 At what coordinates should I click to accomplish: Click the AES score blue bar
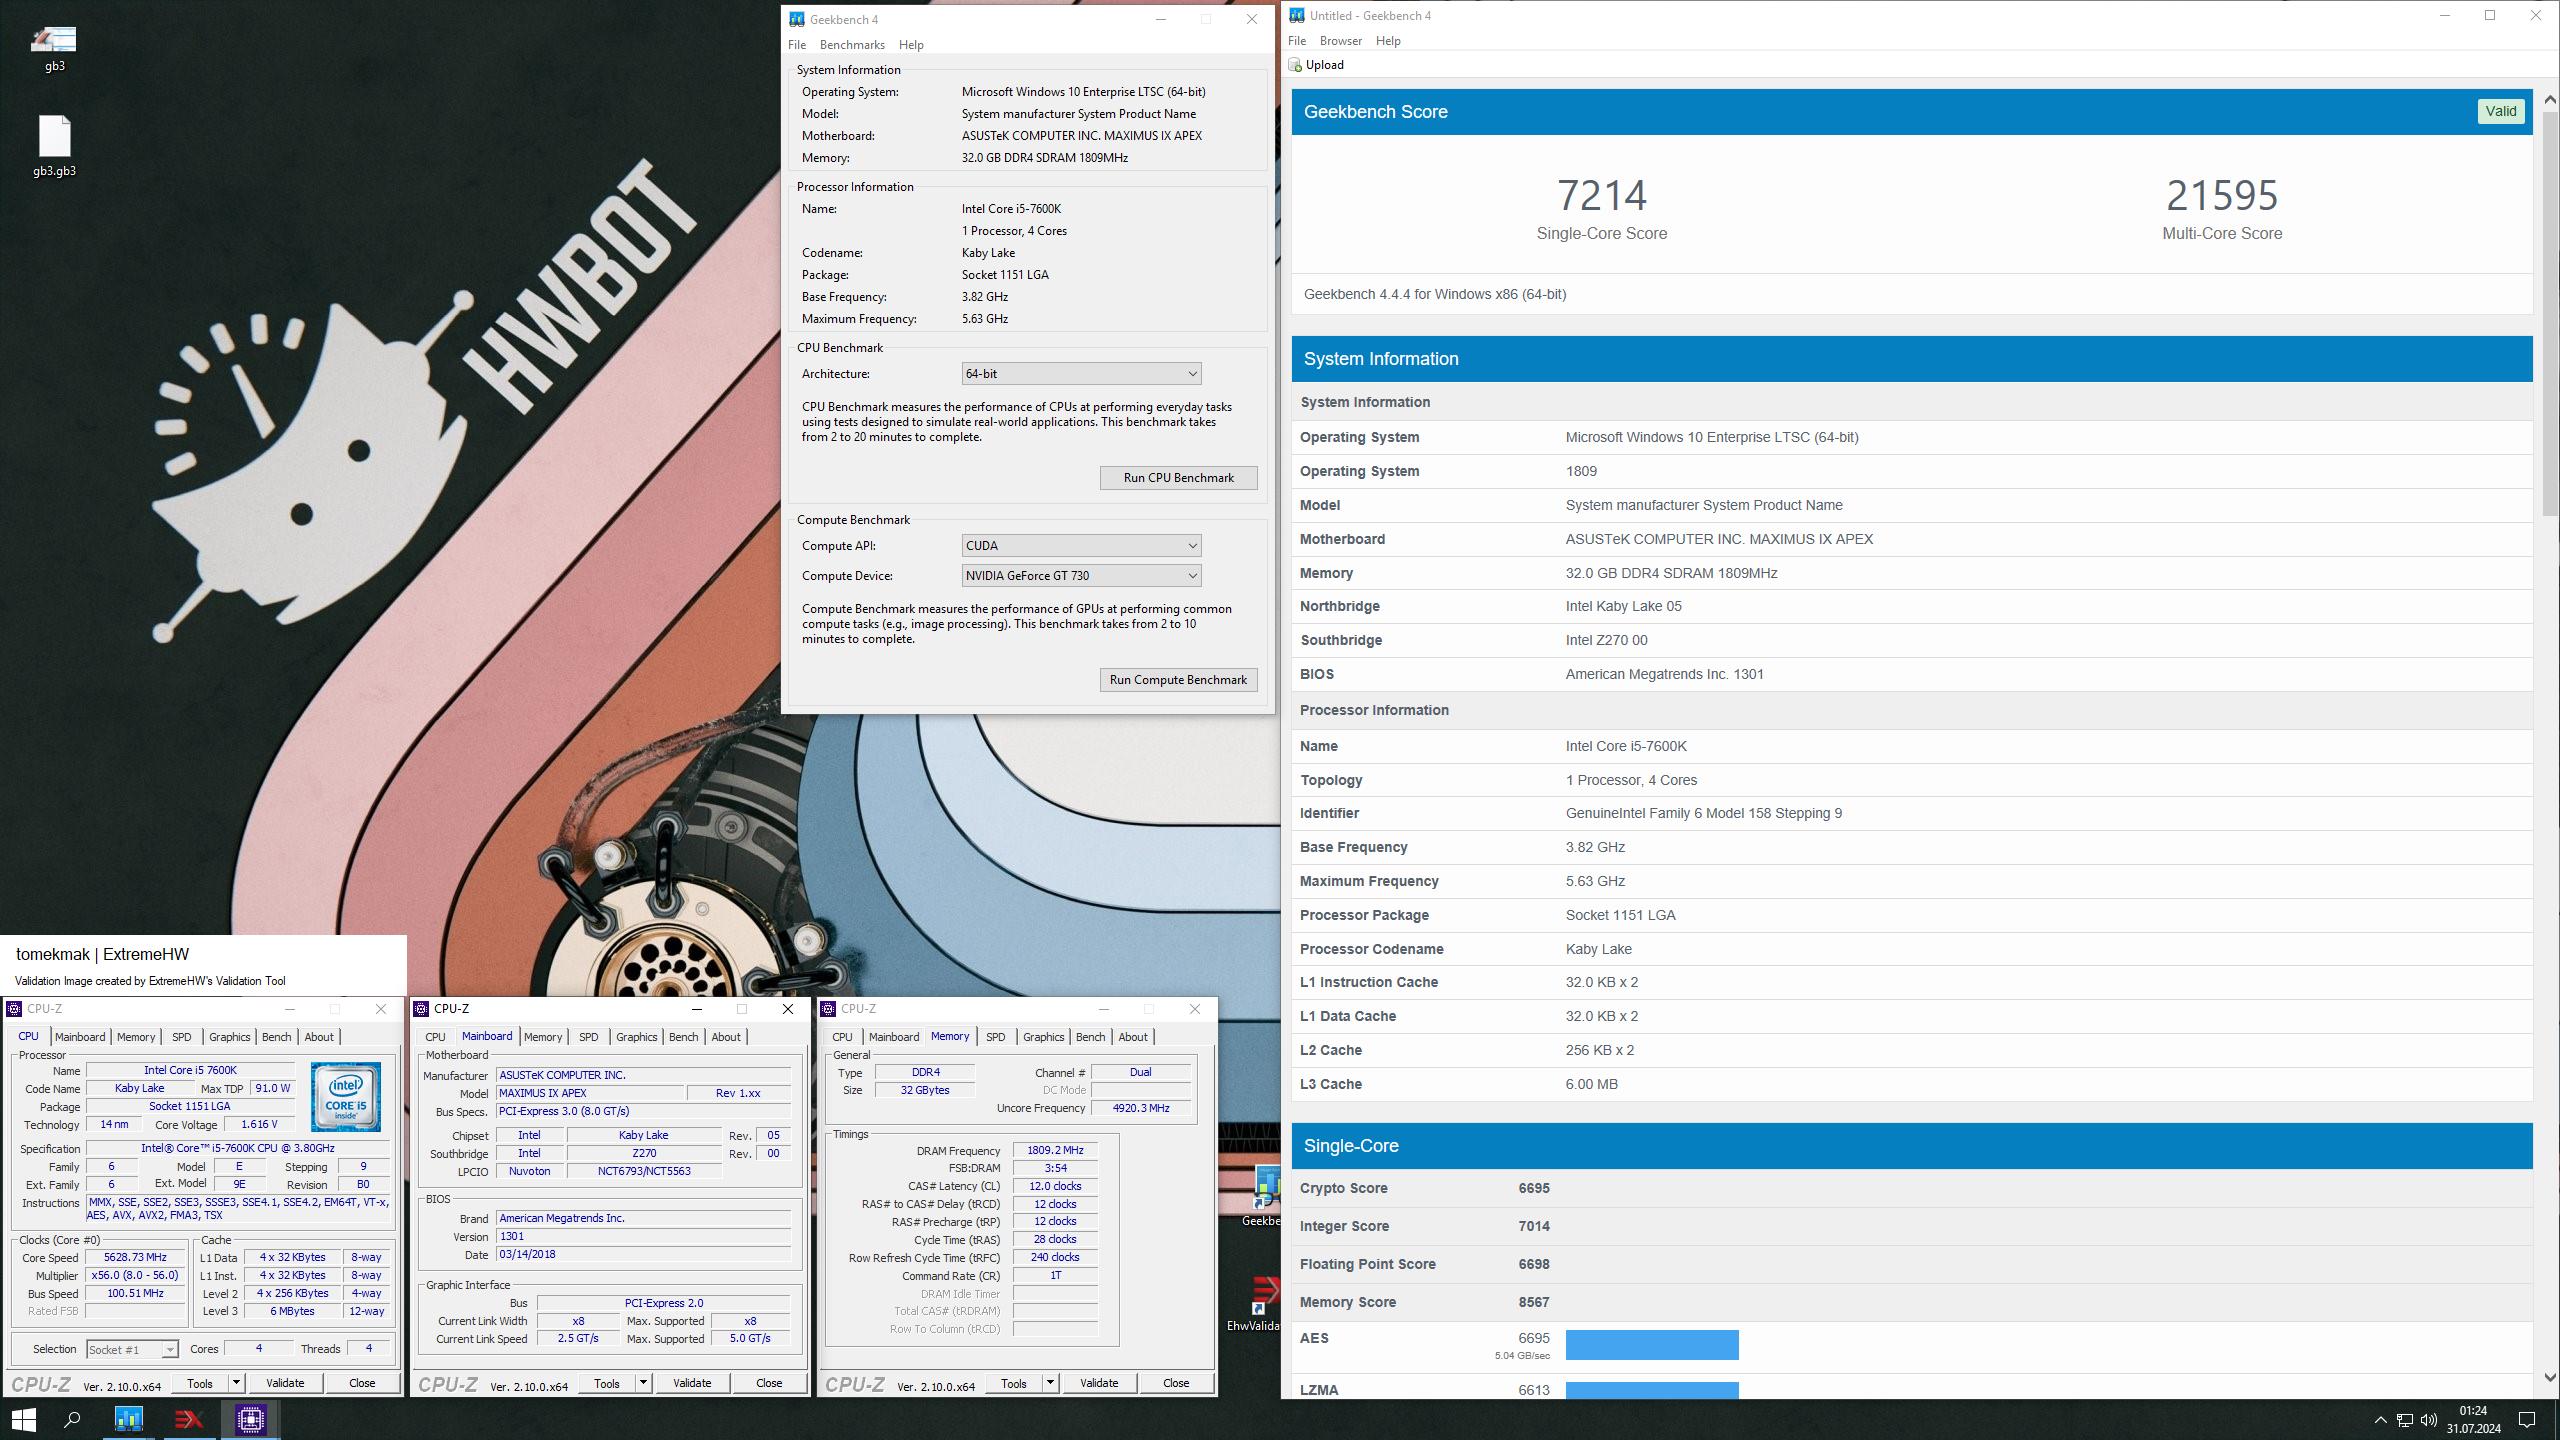1652,1345
